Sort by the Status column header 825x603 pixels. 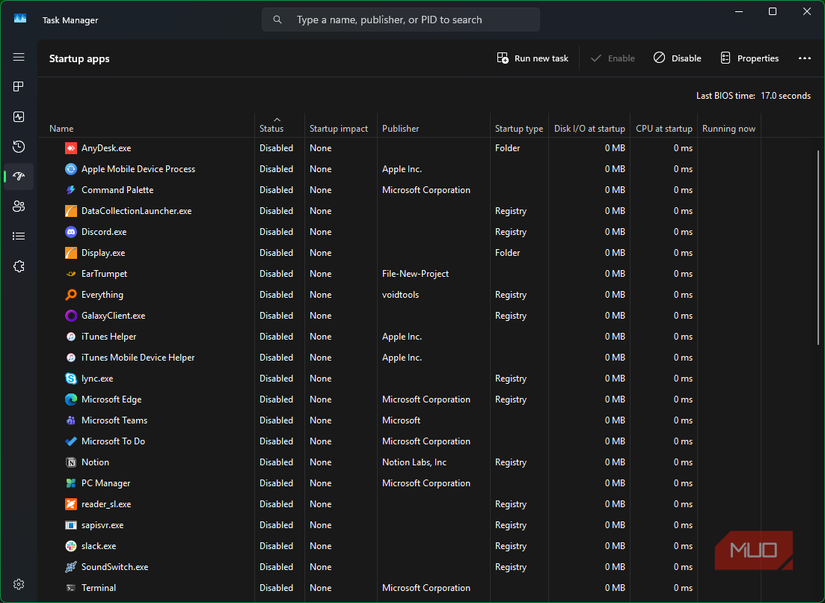272,128
